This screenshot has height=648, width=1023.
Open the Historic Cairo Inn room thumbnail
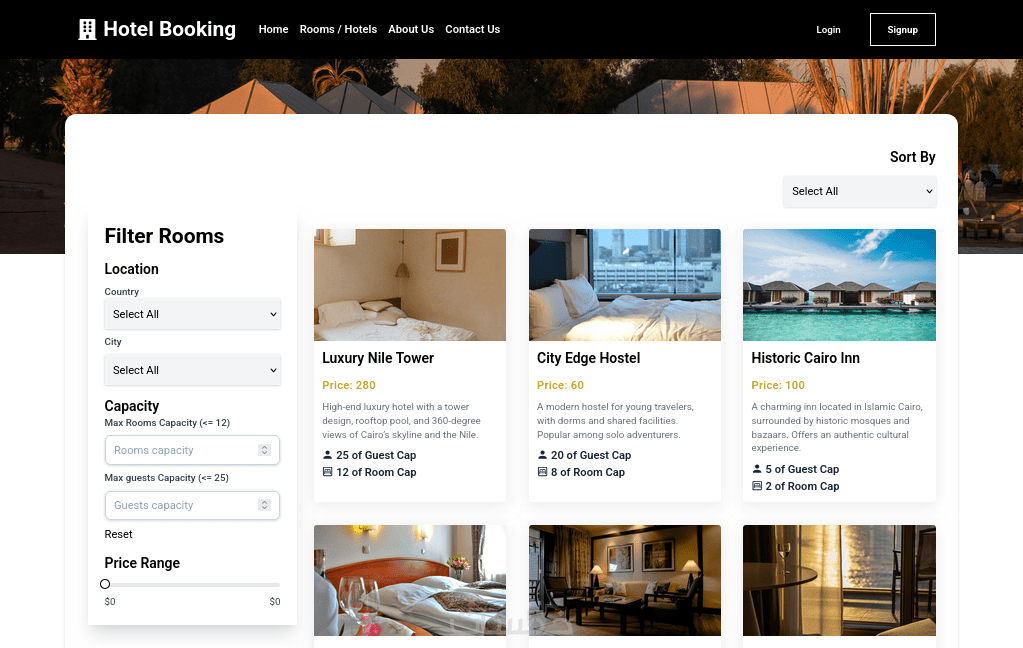(839, 285)
